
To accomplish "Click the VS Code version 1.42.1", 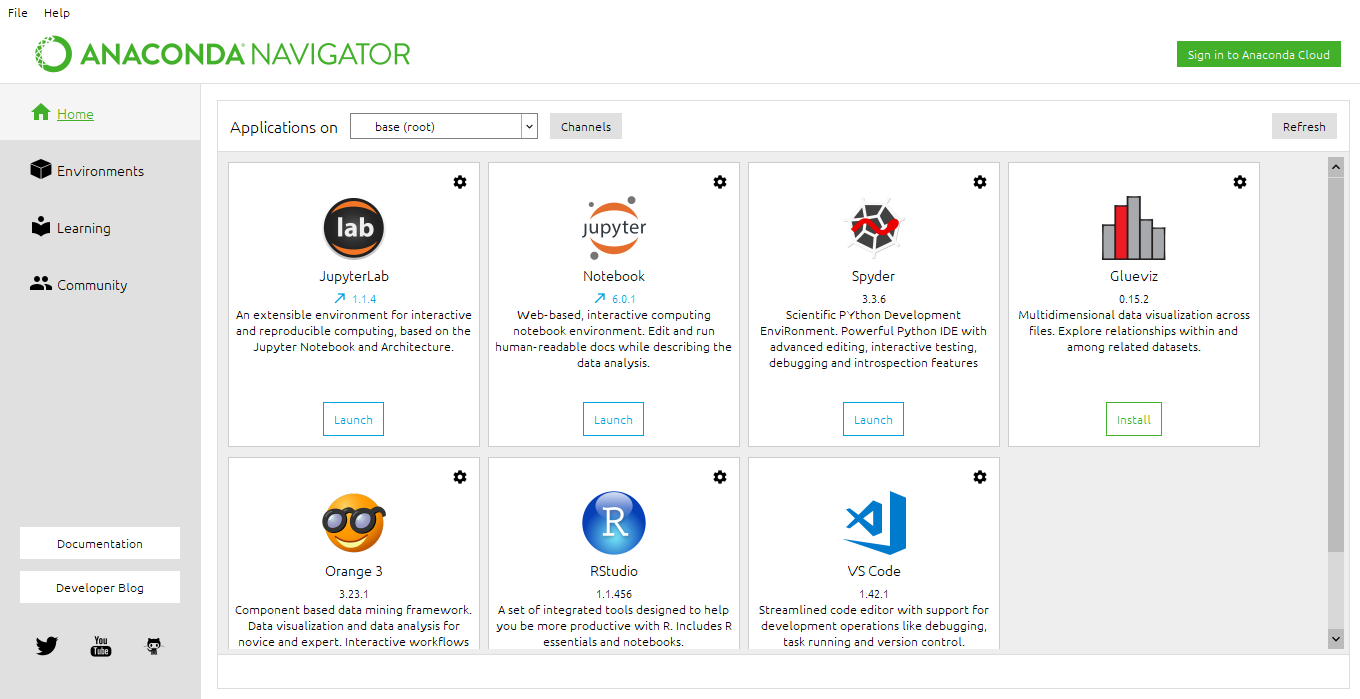I will tap(874, 594).
